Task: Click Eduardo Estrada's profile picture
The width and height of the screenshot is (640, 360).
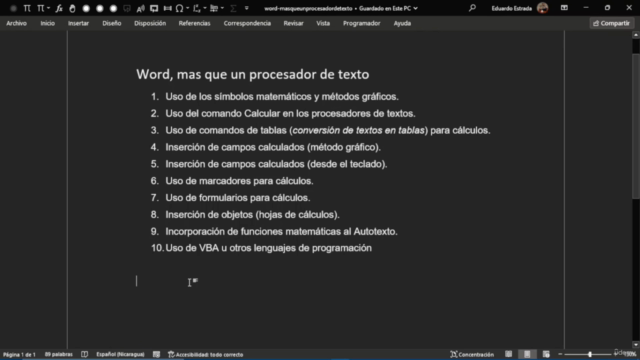Action: point(542,8)
